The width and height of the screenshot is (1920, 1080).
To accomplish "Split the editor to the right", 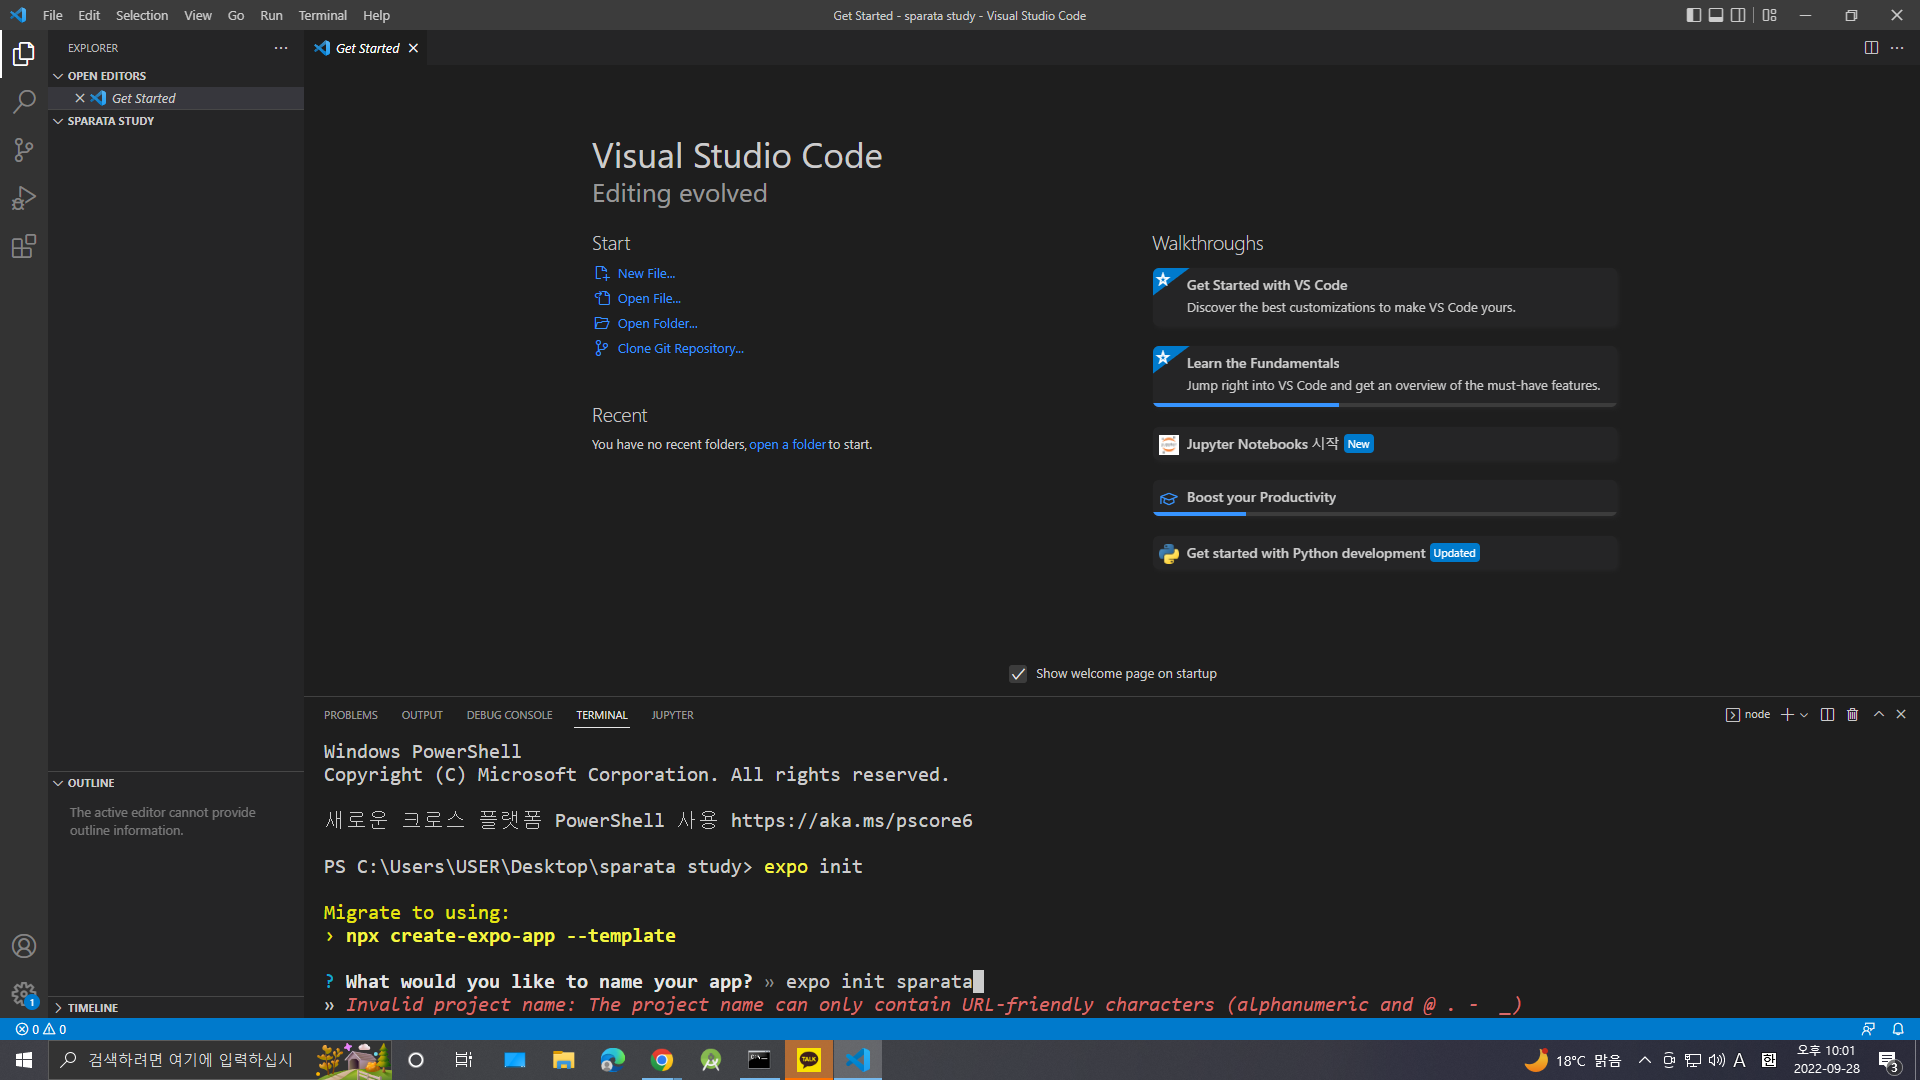I will (x=1871, y=48).
